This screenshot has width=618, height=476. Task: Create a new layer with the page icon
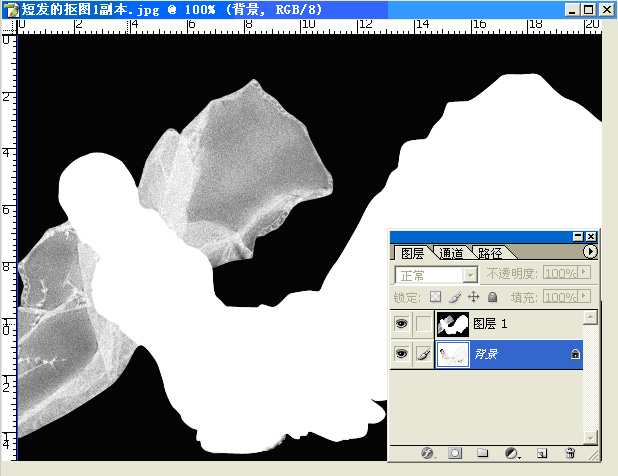pos(542,453)
